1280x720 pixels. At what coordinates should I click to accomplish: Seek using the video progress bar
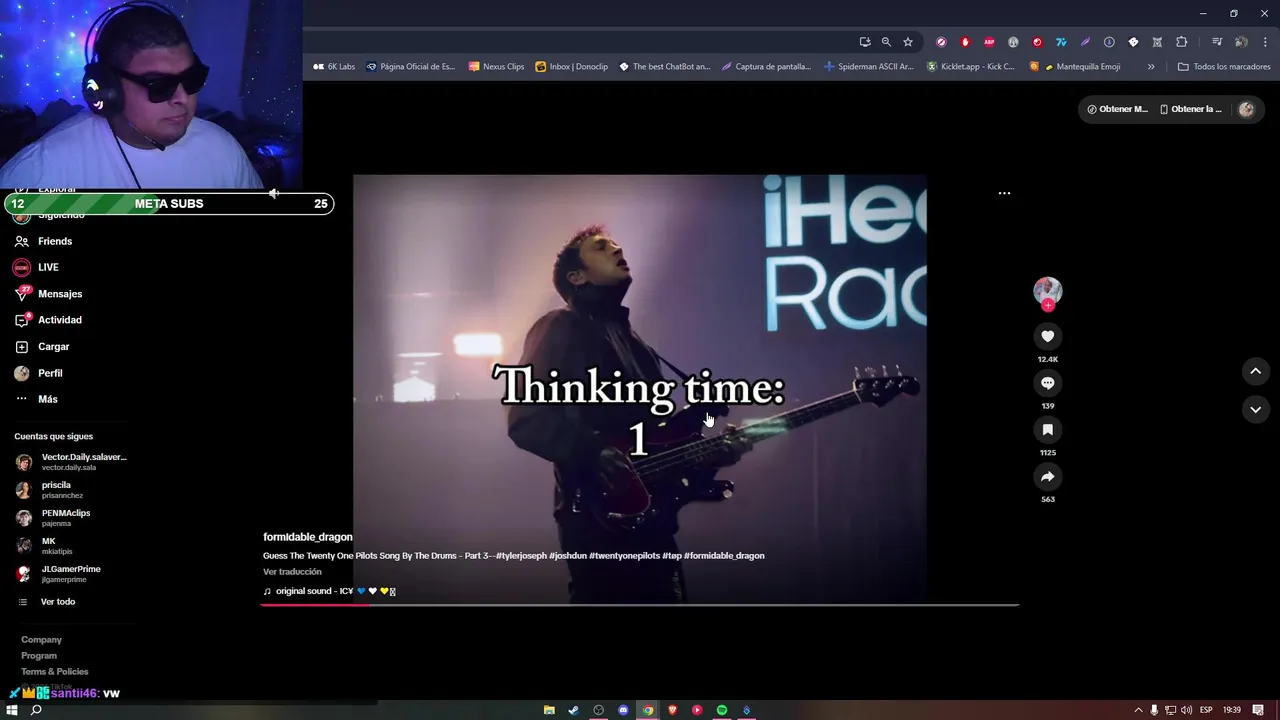[x=639, y=606]
